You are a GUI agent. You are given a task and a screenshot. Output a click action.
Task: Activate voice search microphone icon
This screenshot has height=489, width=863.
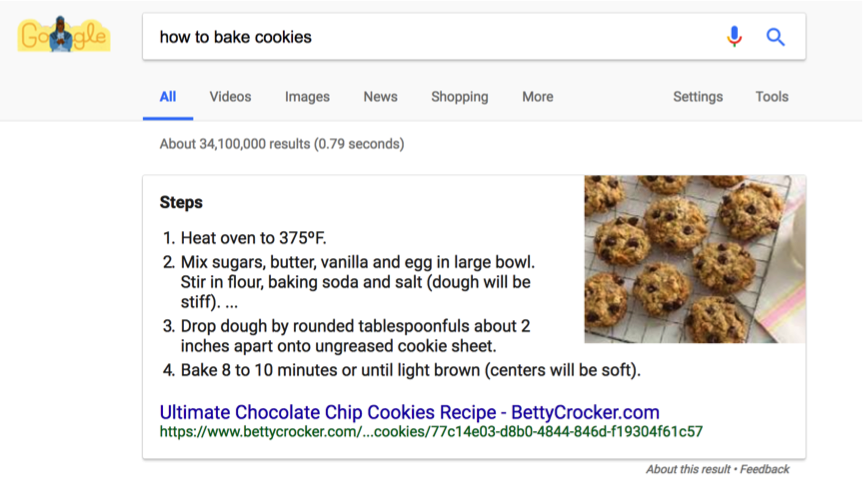pos(734,37)
